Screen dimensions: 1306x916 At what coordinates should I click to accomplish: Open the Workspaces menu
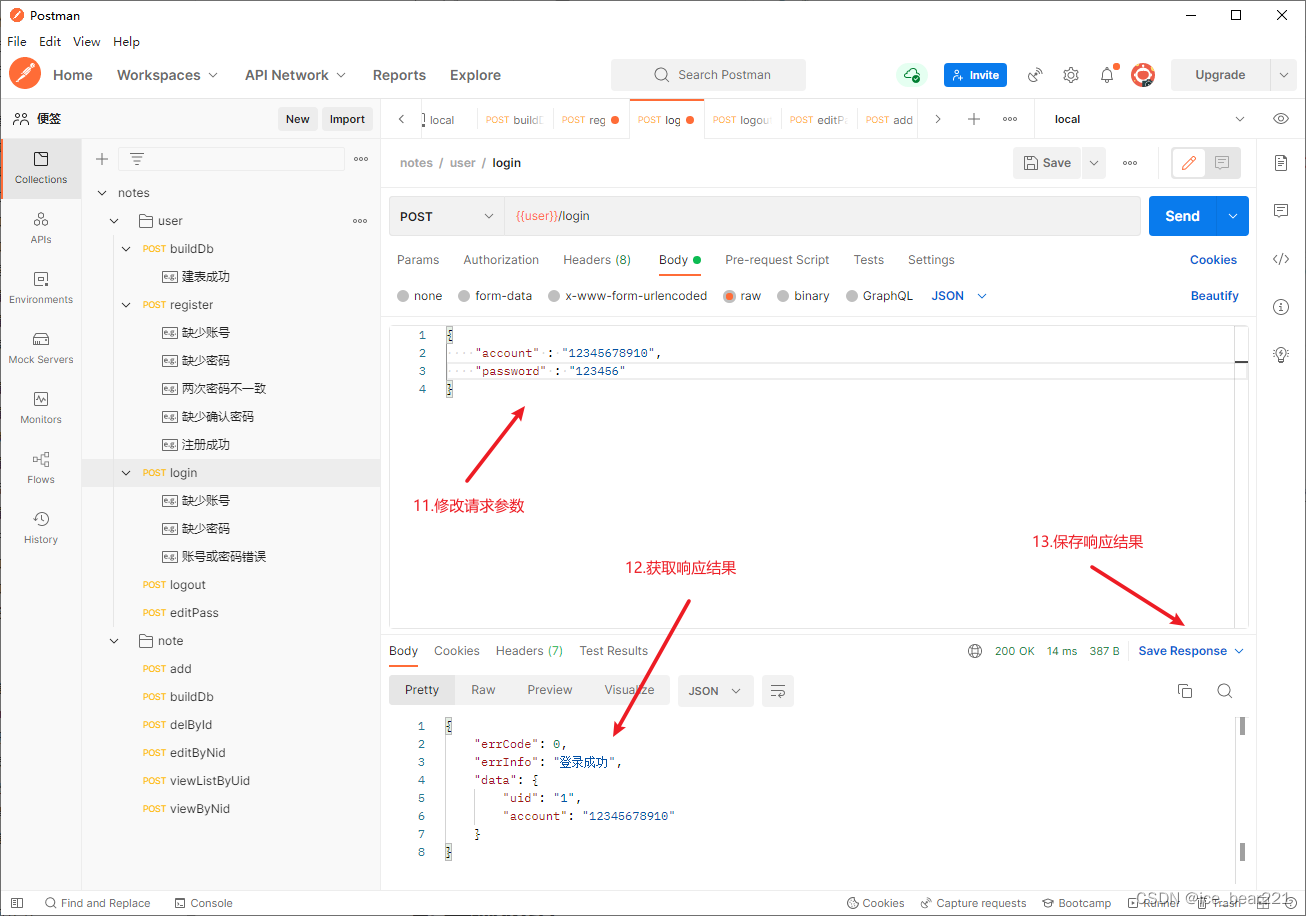tap(167, 75)
